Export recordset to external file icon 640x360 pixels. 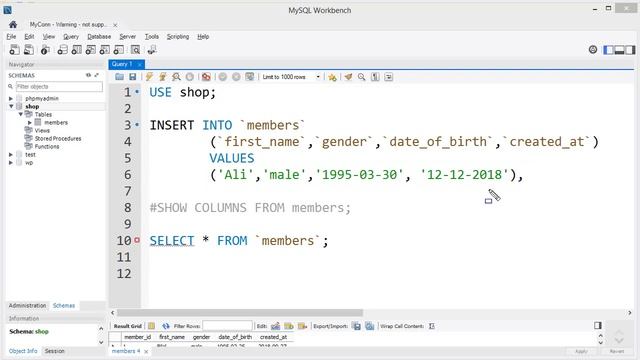coord(356,326)
